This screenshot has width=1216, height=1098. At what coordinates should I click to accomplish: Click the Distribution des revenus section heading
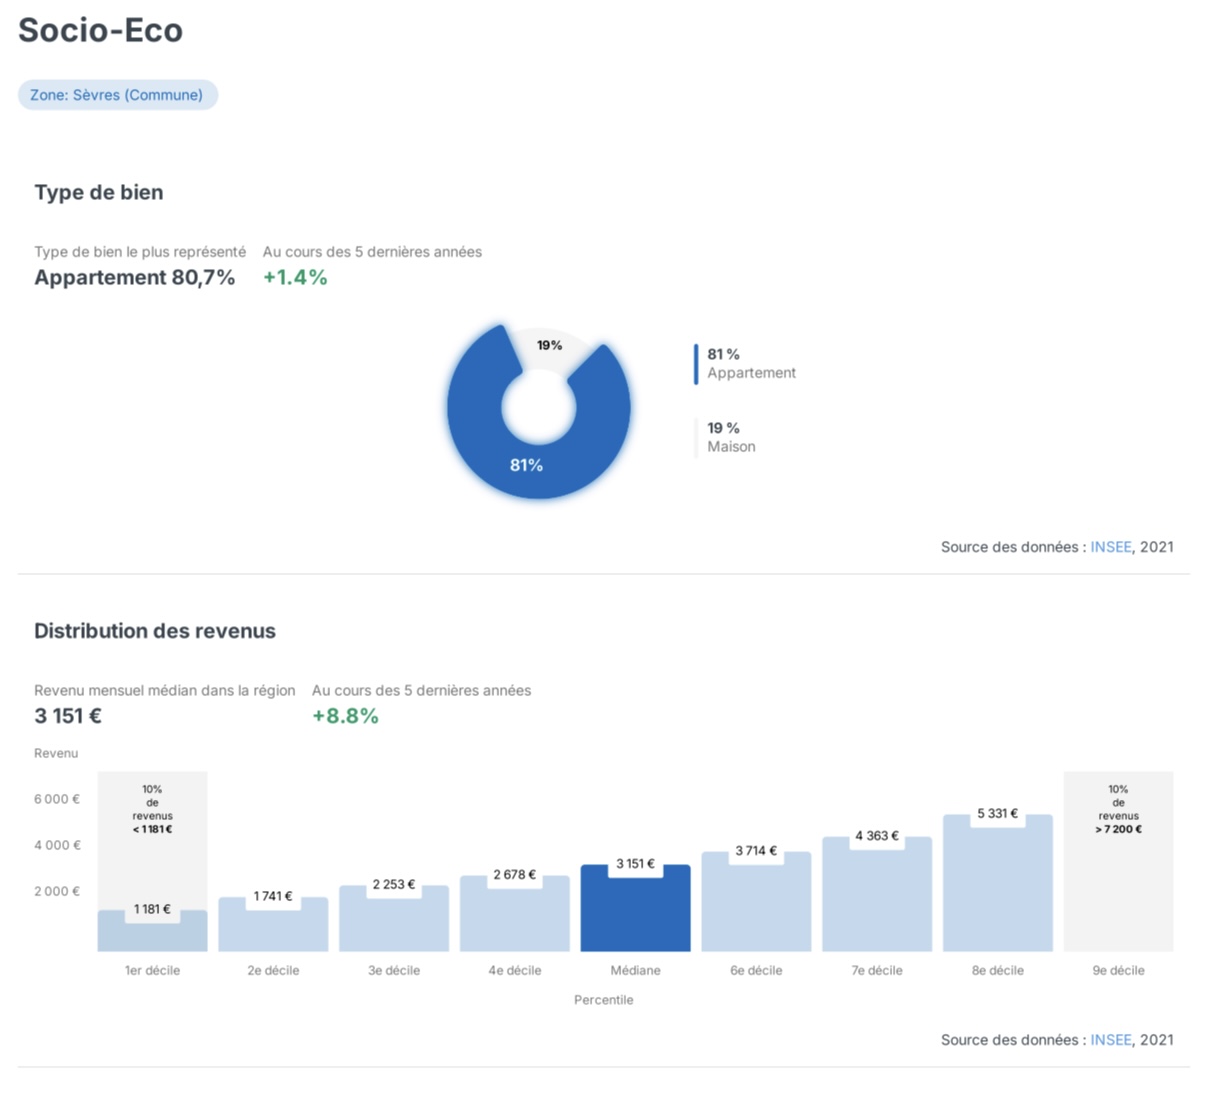click(155, 631)
